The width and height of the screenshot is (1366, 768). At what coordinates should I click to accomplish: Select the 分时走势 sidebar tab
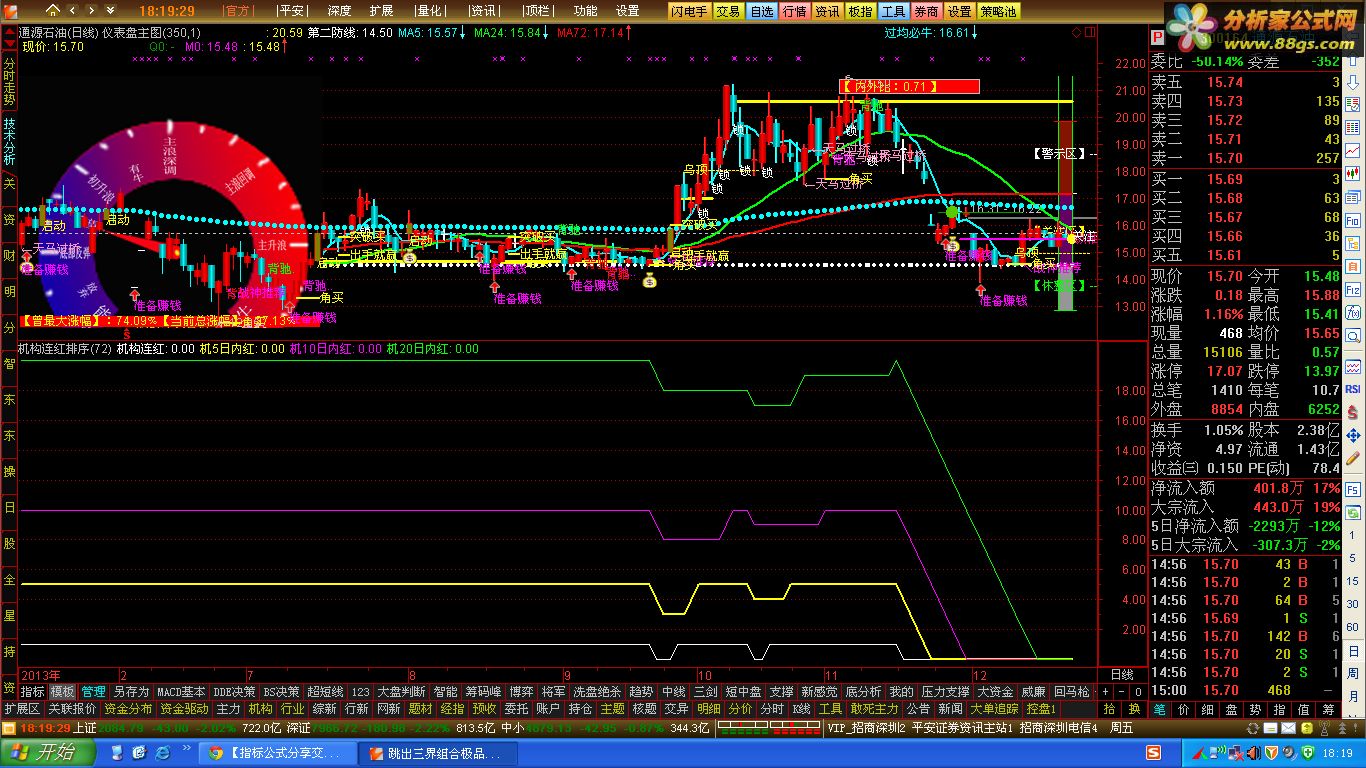pyautogui.click(x=9, y=81)
